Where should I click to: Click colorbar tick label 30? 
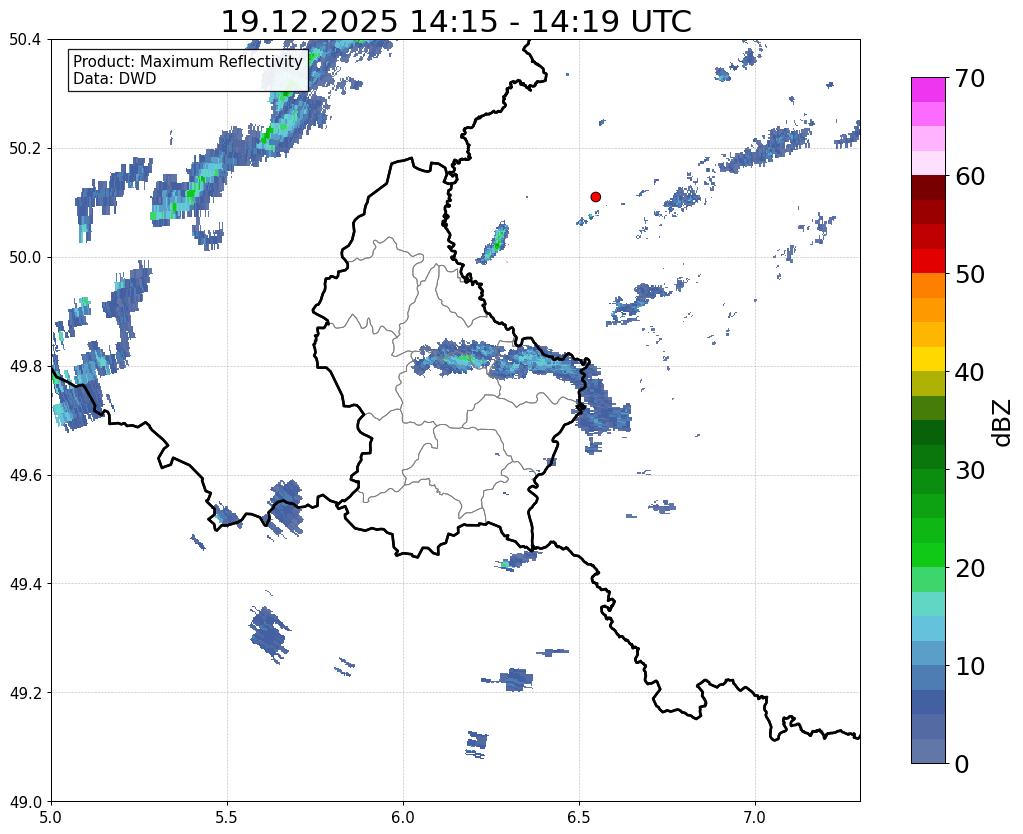point(970,470)
